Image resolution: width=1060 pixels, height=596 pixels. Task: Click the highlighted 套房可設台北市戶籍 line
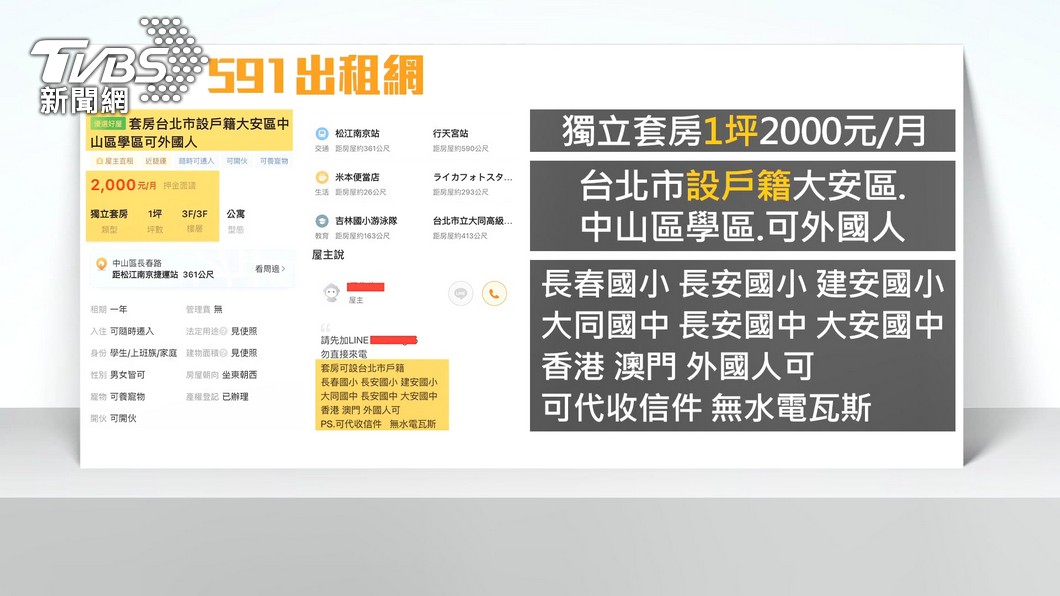click(362, 368)
